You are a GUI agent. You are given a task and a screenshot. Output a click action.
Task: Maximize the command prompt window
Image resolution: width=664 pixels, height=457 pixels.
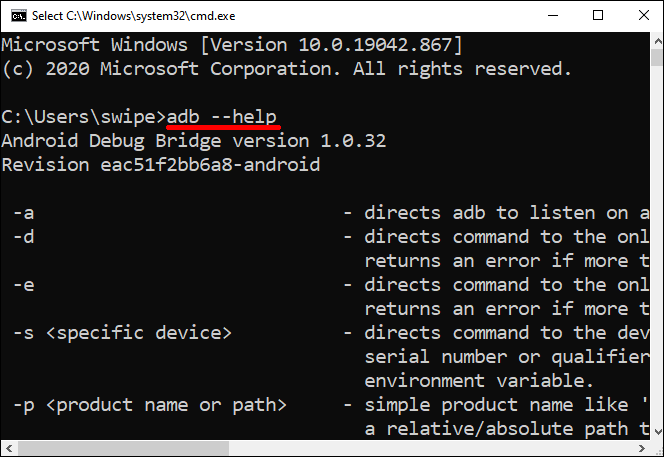tap(598, 15)
